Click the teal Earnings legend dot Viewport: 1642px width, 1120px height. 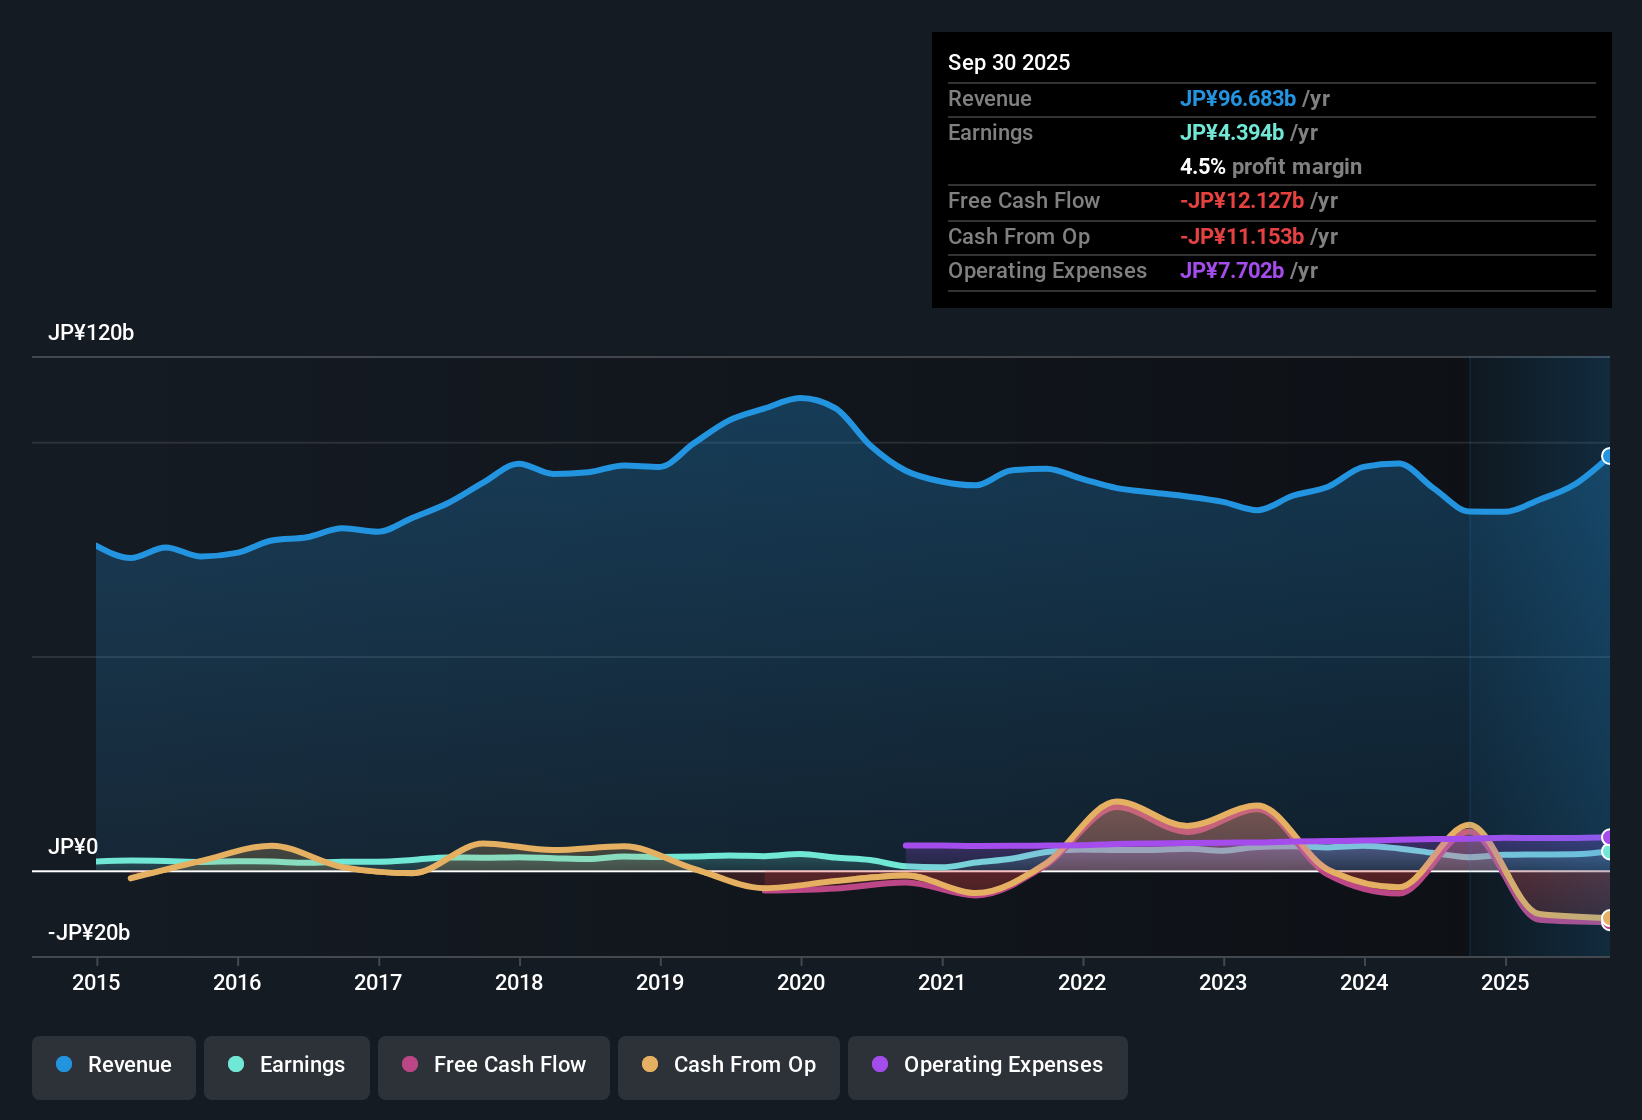coord(237,1065)
